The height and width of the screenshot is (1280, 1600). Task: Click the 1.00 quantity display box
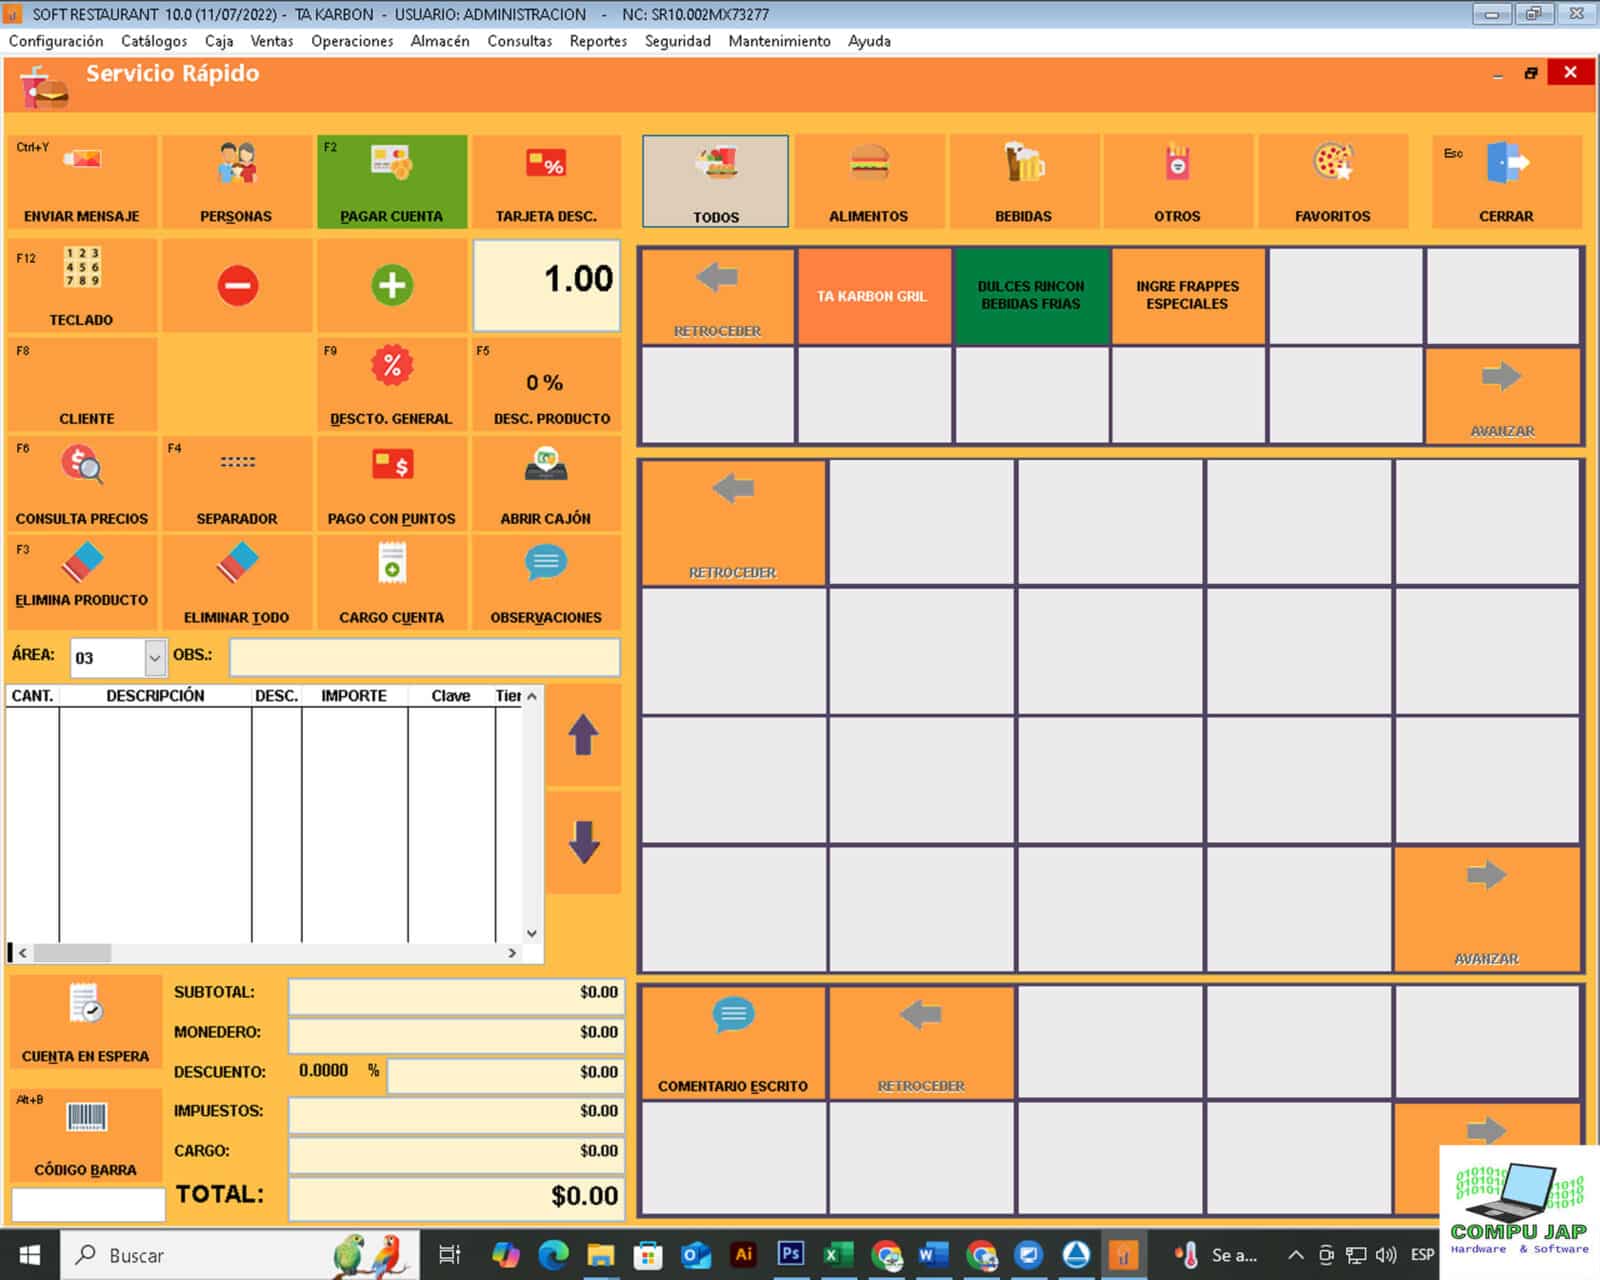coord(546,285)
